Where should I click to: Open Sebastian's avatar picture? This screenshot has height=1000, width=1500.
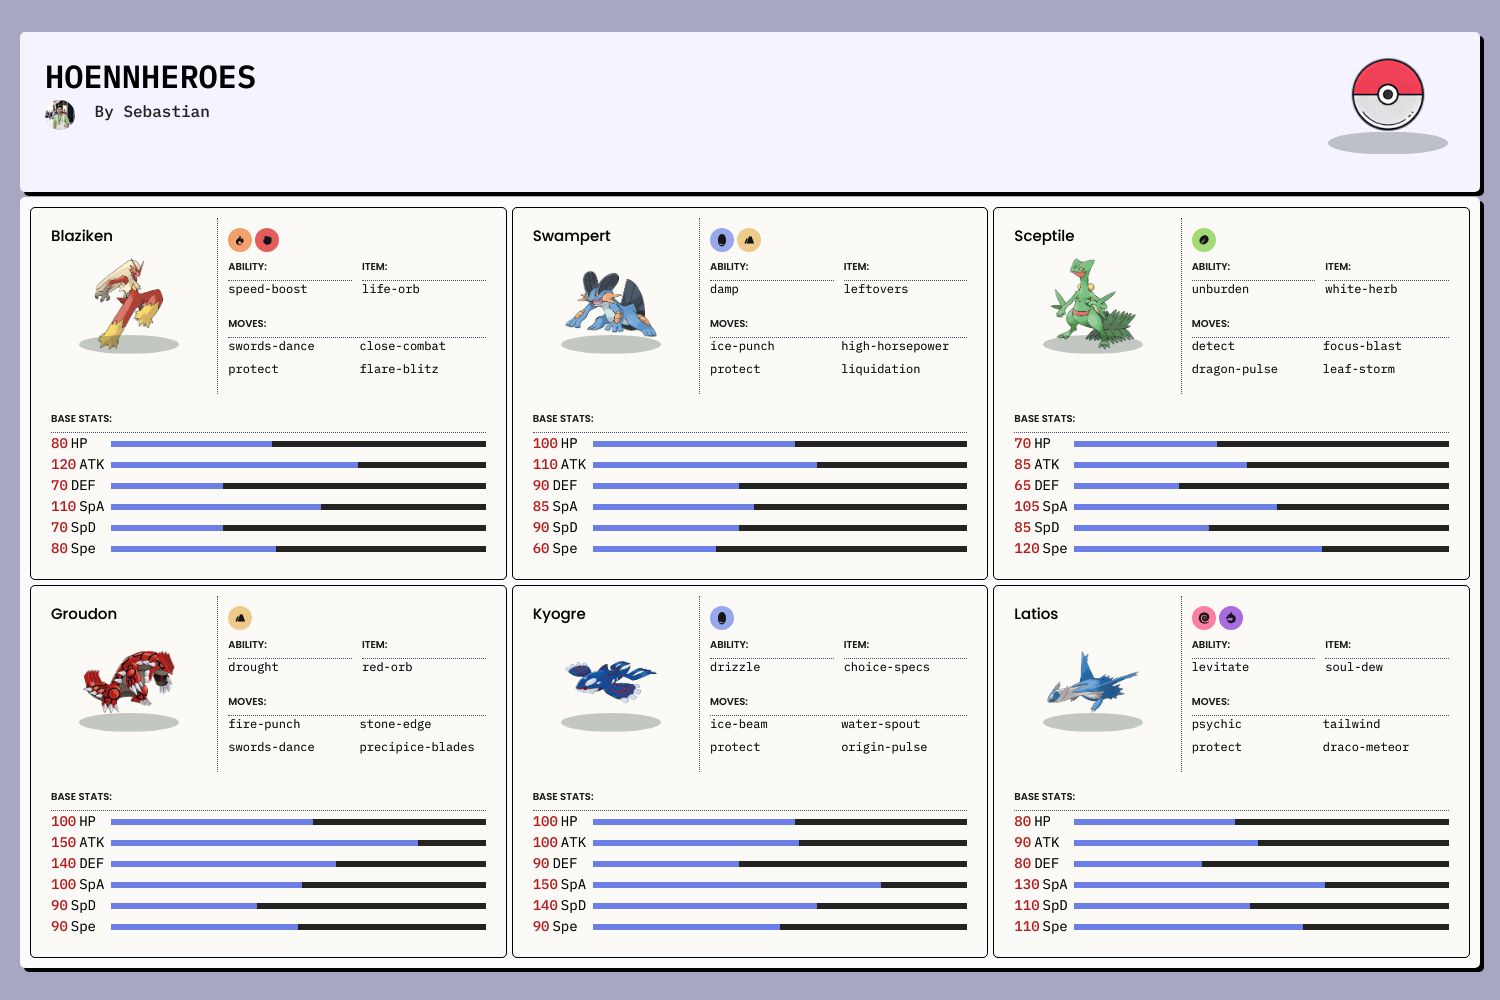point(60,114)
